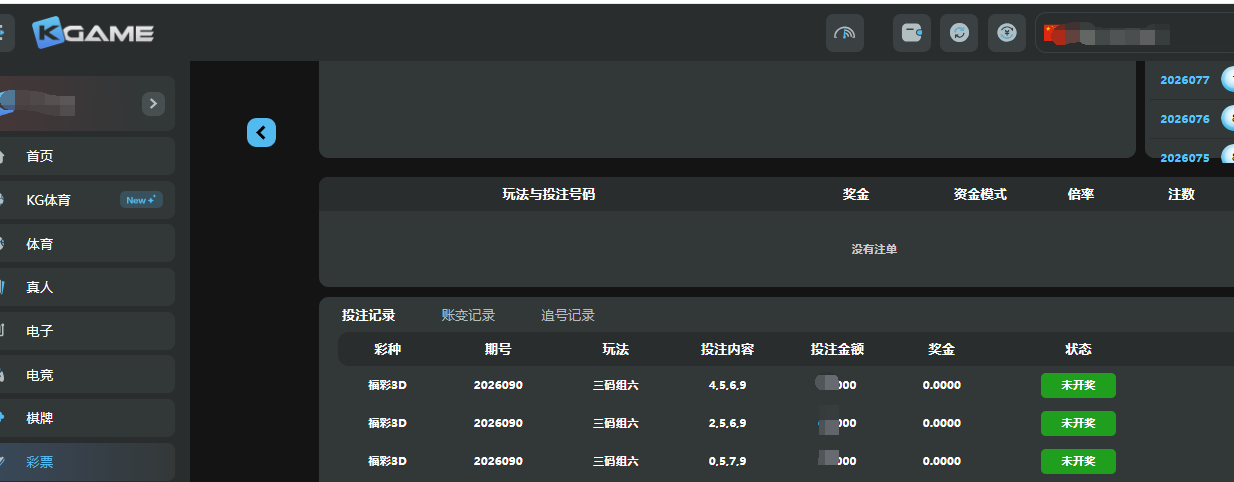The image size is (1234, 482).
Task: Switch to the 追号记录 tab
Action: (x=568, y=315)
